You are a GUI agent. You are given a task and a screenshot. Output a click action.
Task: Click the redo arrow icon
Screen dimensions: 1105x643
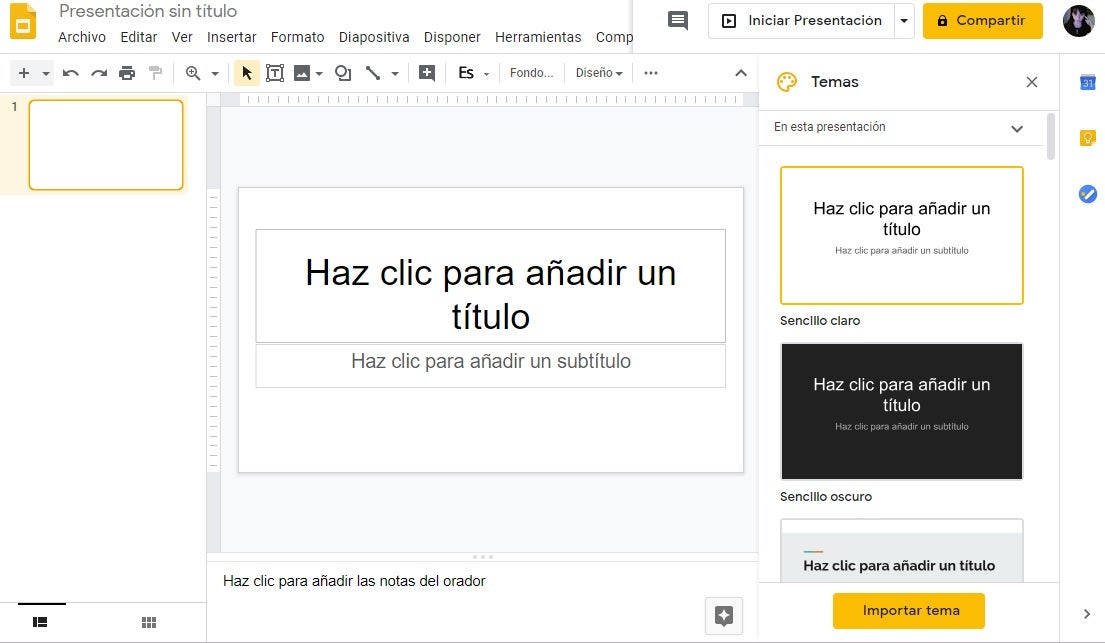(99, 73)
